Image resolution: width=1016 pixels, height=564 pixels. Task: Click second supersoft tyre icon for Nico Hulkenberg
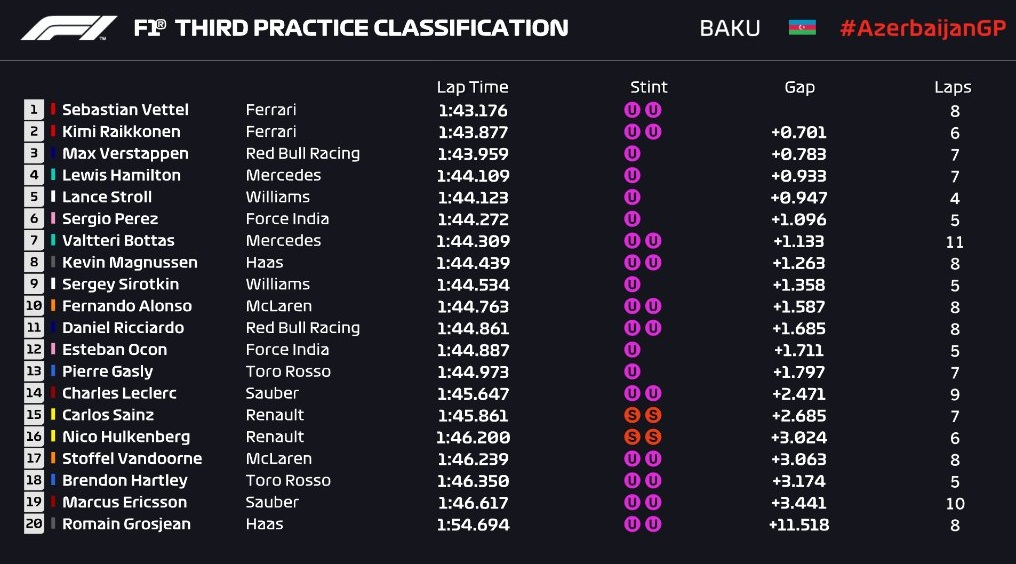point(653,437)
